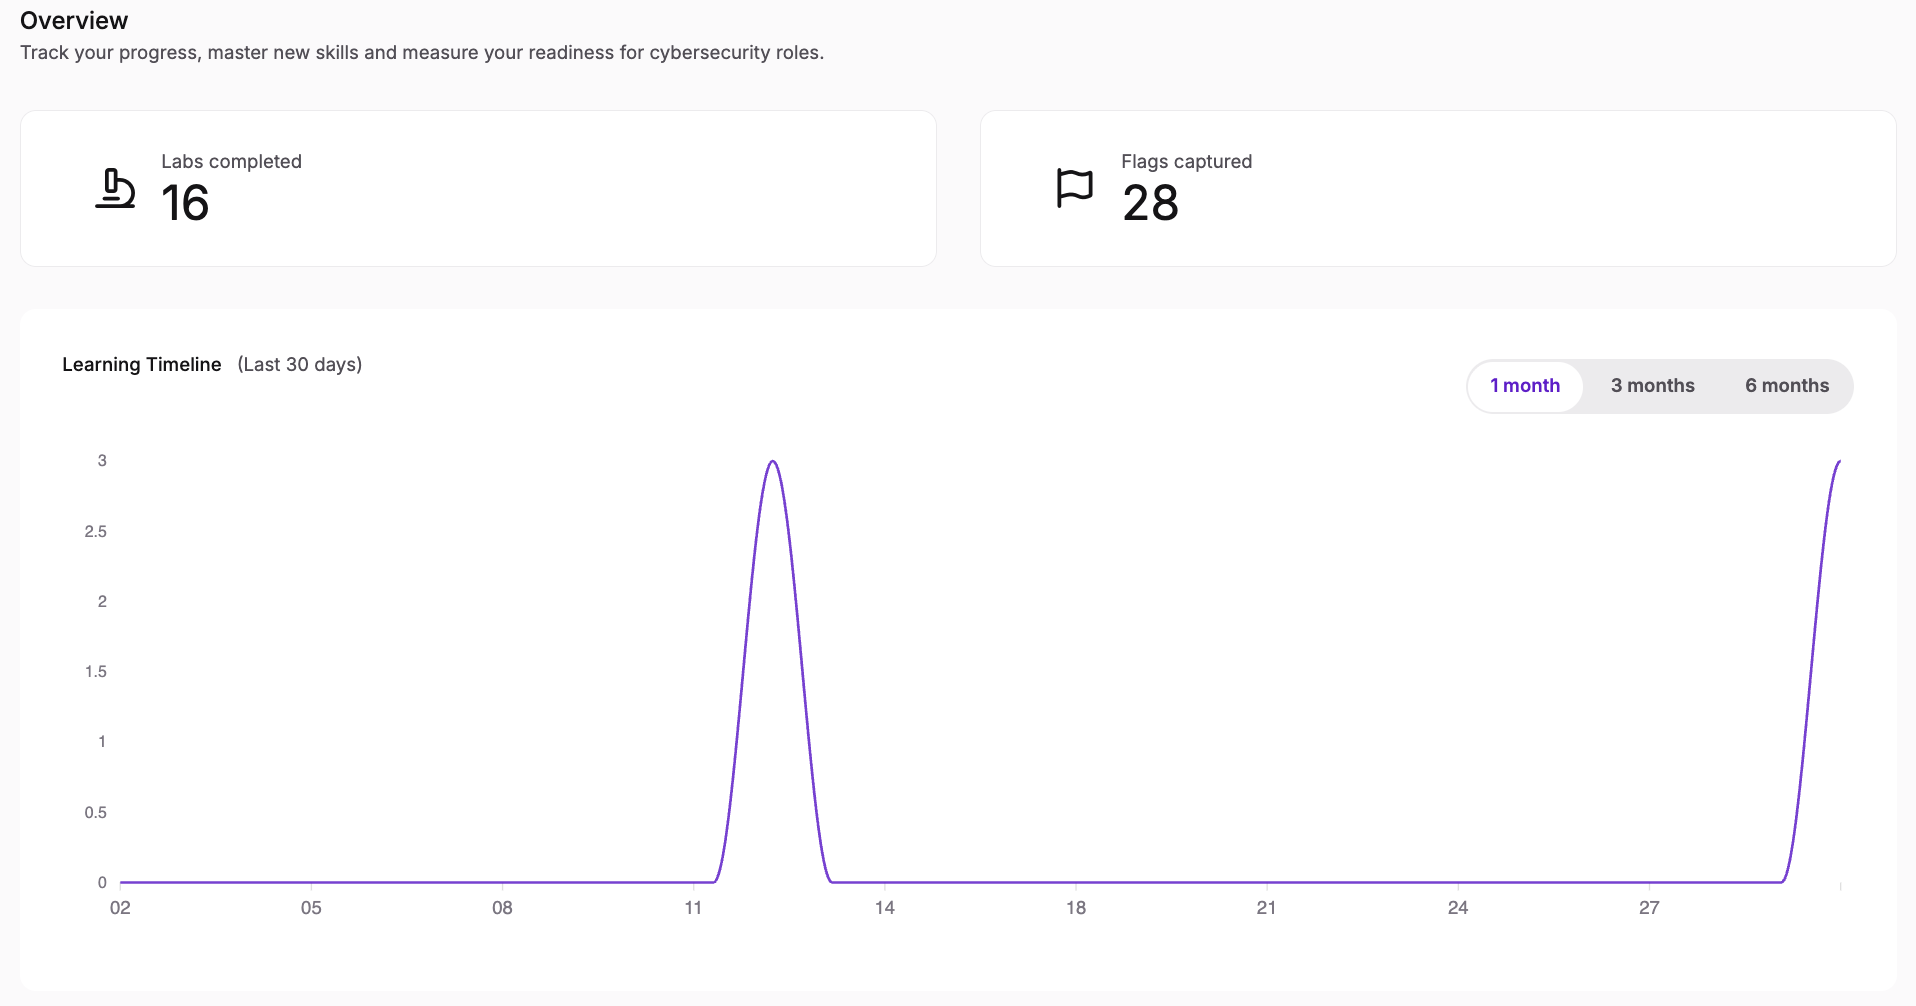Click the chart peak near day 12

[773, 462]
